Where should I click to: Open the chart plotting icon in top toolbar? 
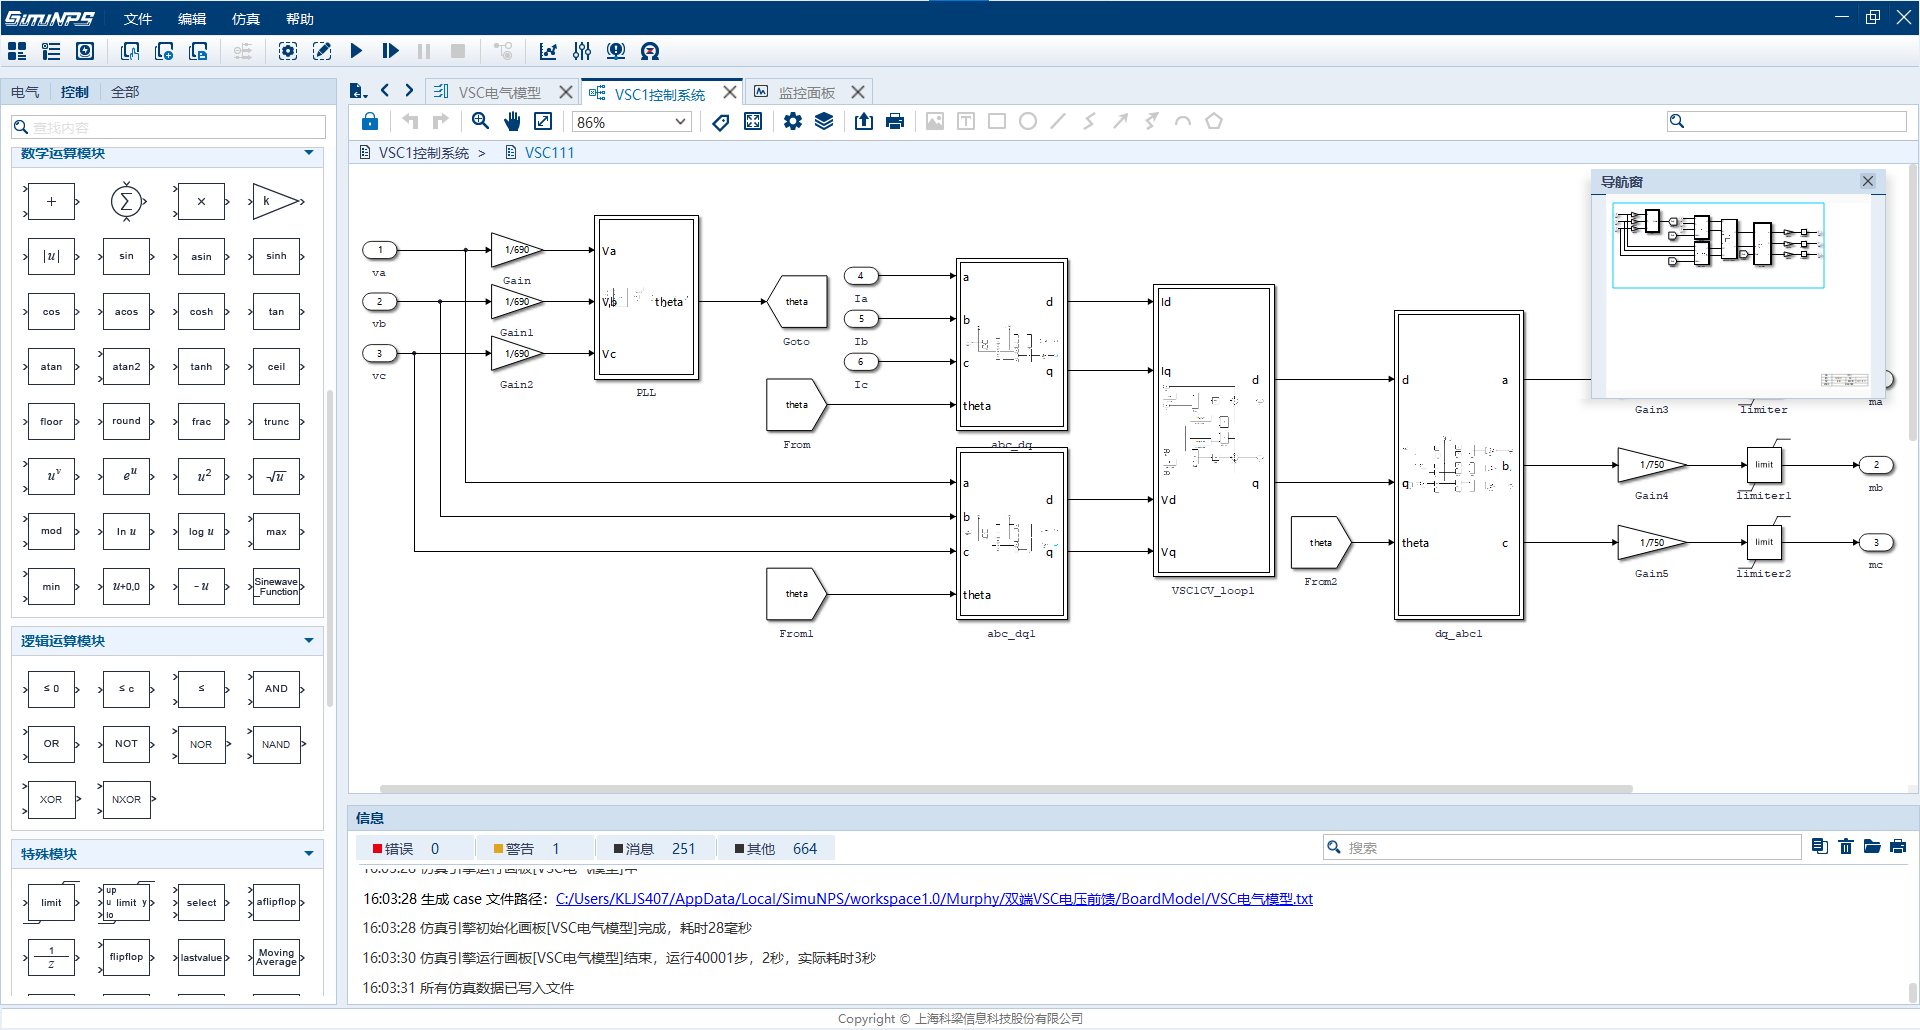tap(548, 51)
